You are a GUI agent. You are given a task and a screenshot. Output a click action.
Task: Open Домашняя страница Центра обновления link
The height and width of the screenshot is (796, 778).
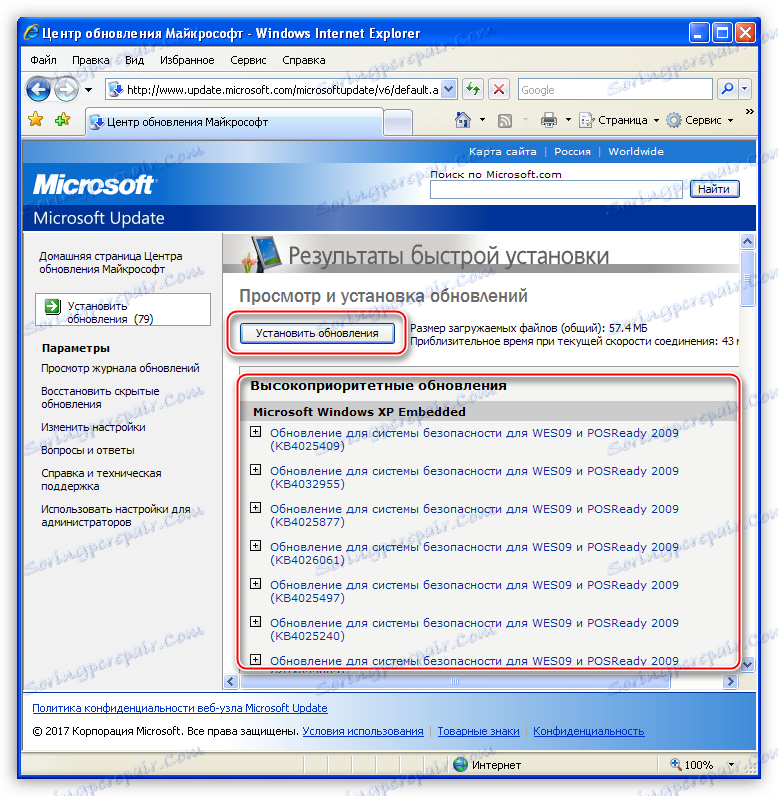coord(111,262)
